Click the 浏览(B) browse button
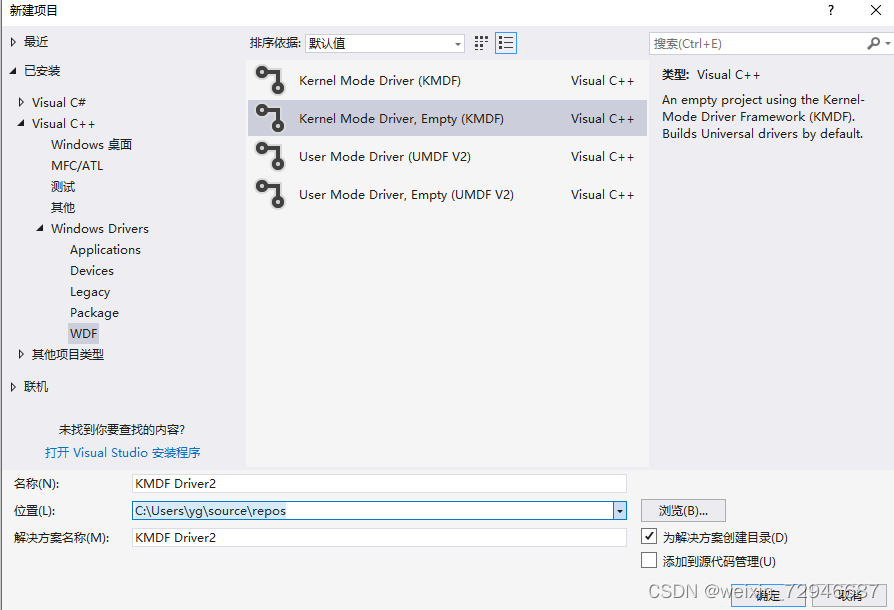894x610 pixels. pos(683,510)
